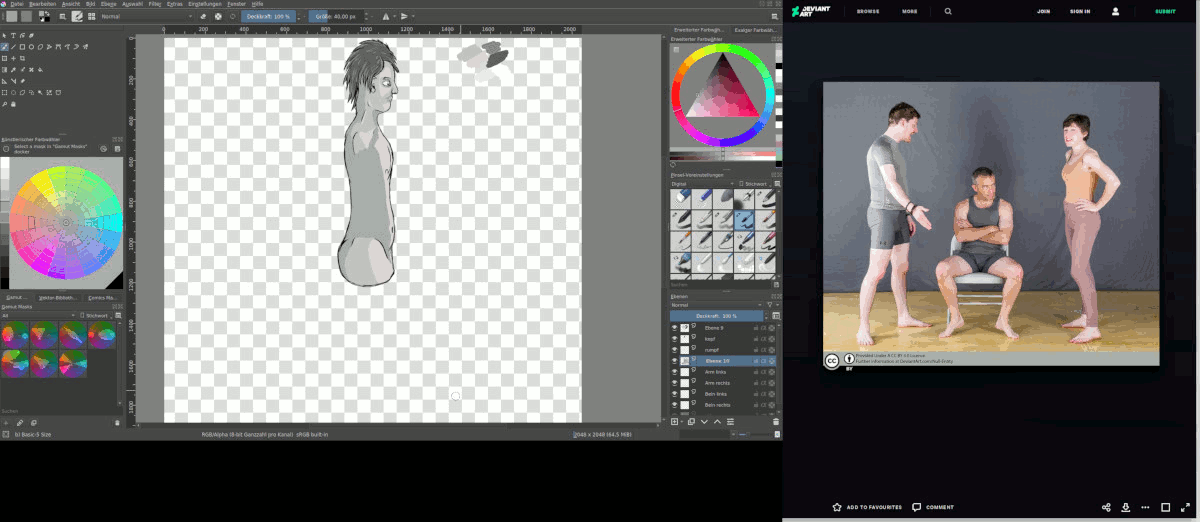Screen dimensions: 1200x522
Task: Click the preserve alpha icon in toolbar
Action: click(x=218, y=17)
